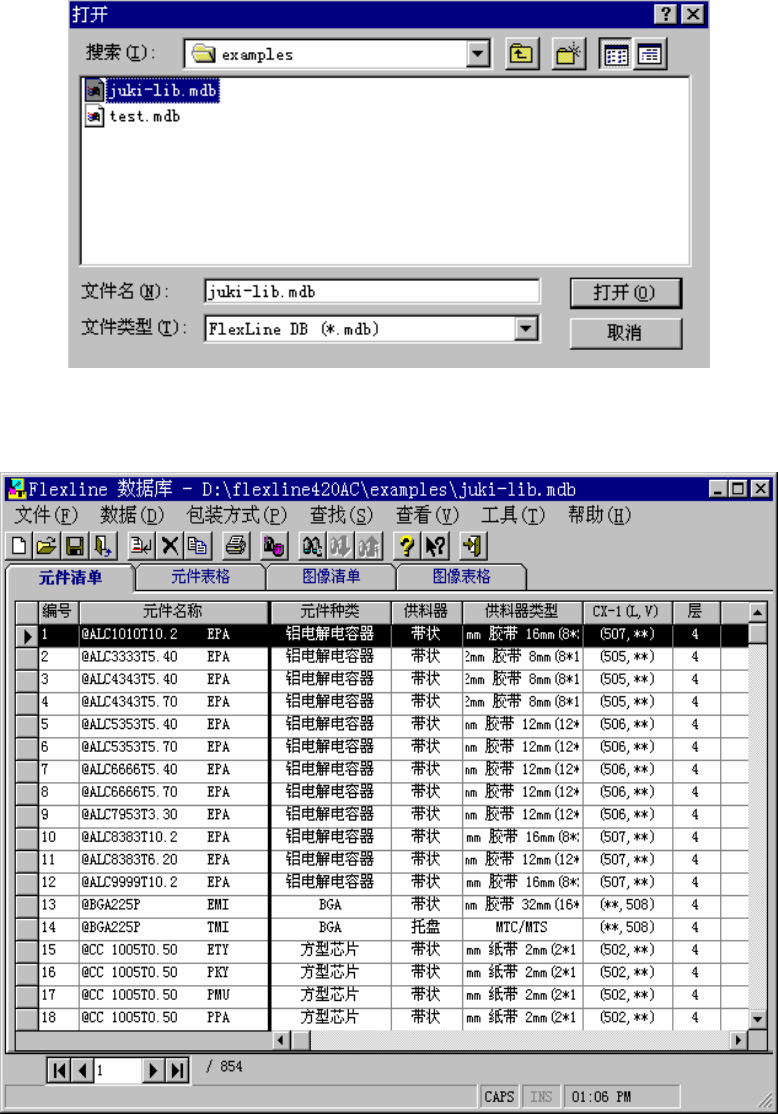Screen dimensions: 778x1114
Task: Open the 查找(S) menu
Action: pos(342,515)
